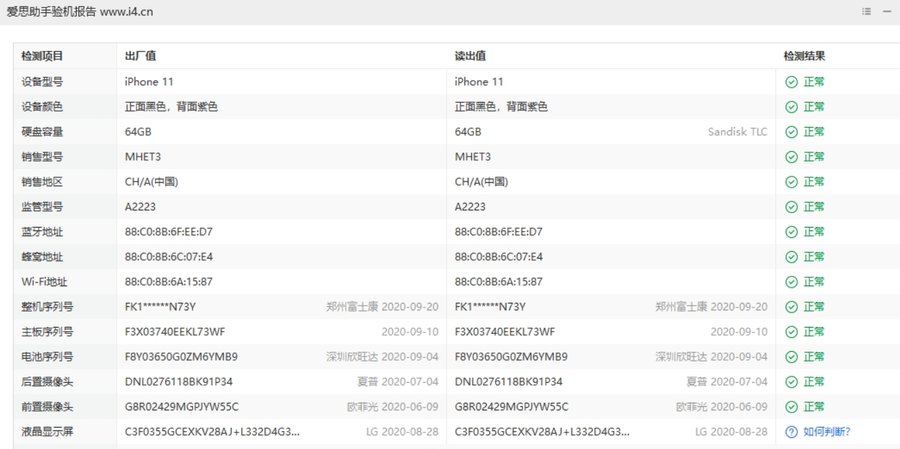Click the 出厂值 column header

141,56
